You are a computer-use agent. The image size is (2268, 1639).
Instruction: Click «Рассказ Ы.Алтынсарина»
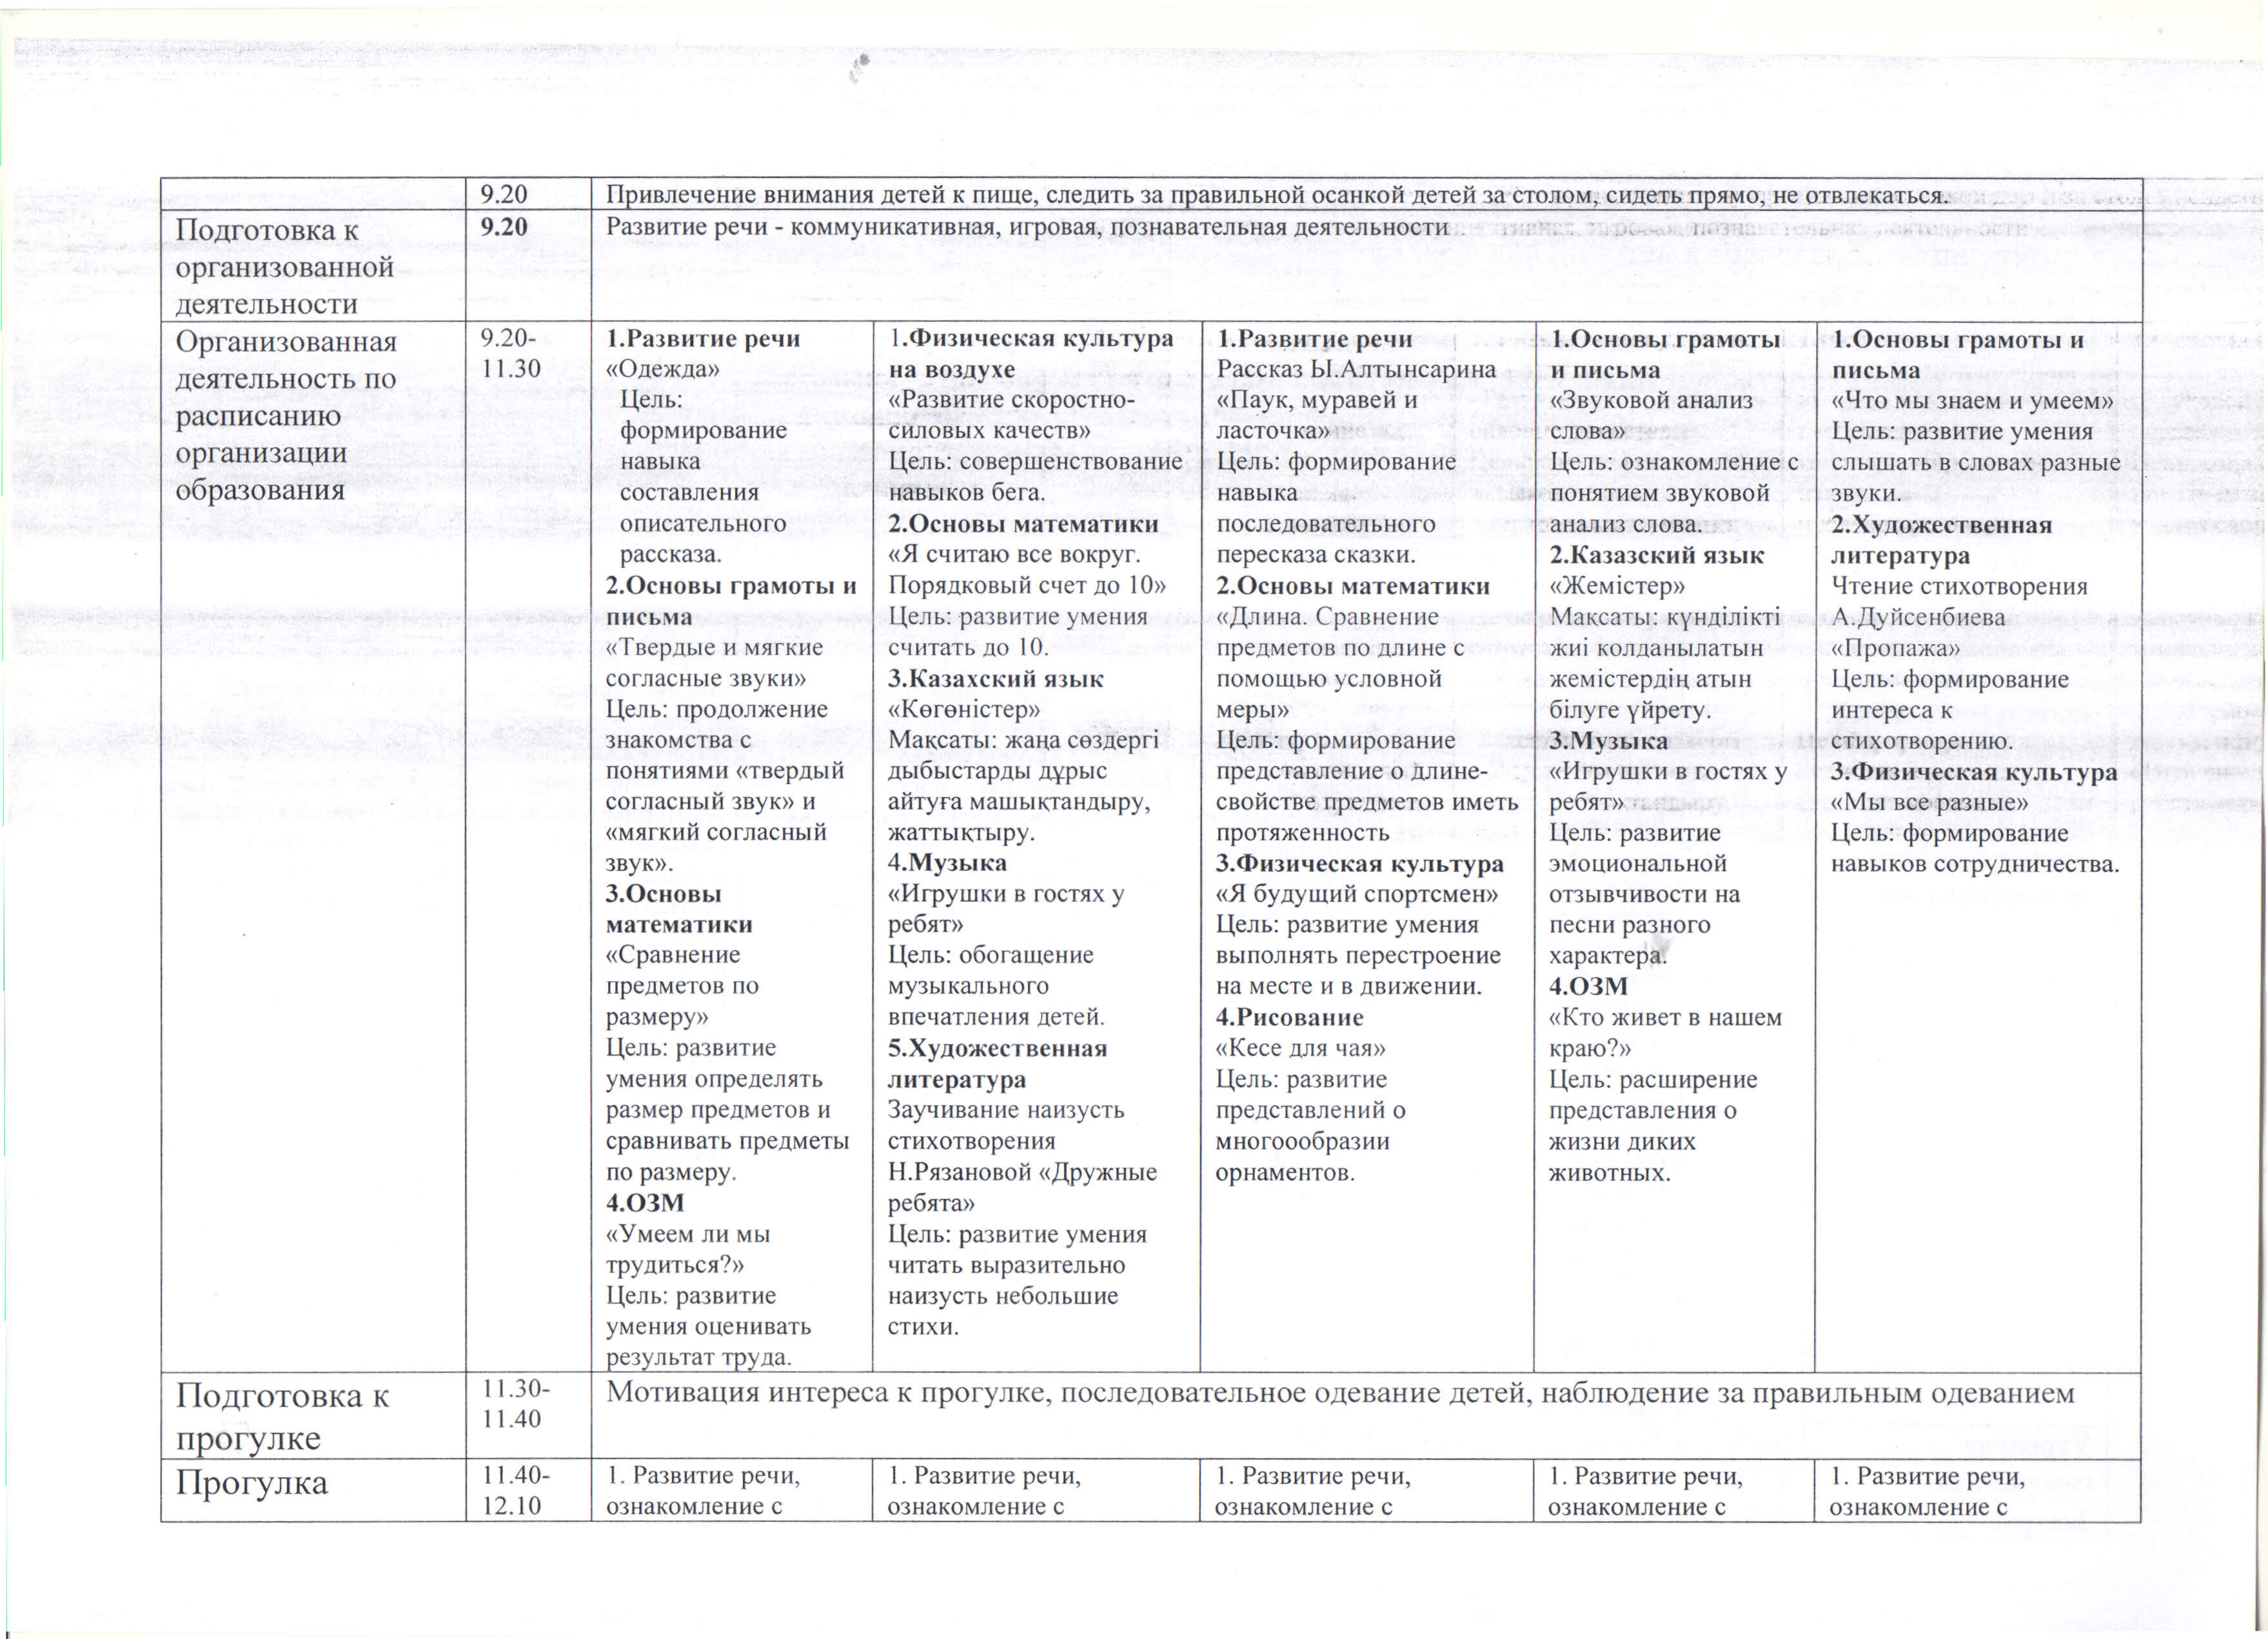(x=1356, y=369)
